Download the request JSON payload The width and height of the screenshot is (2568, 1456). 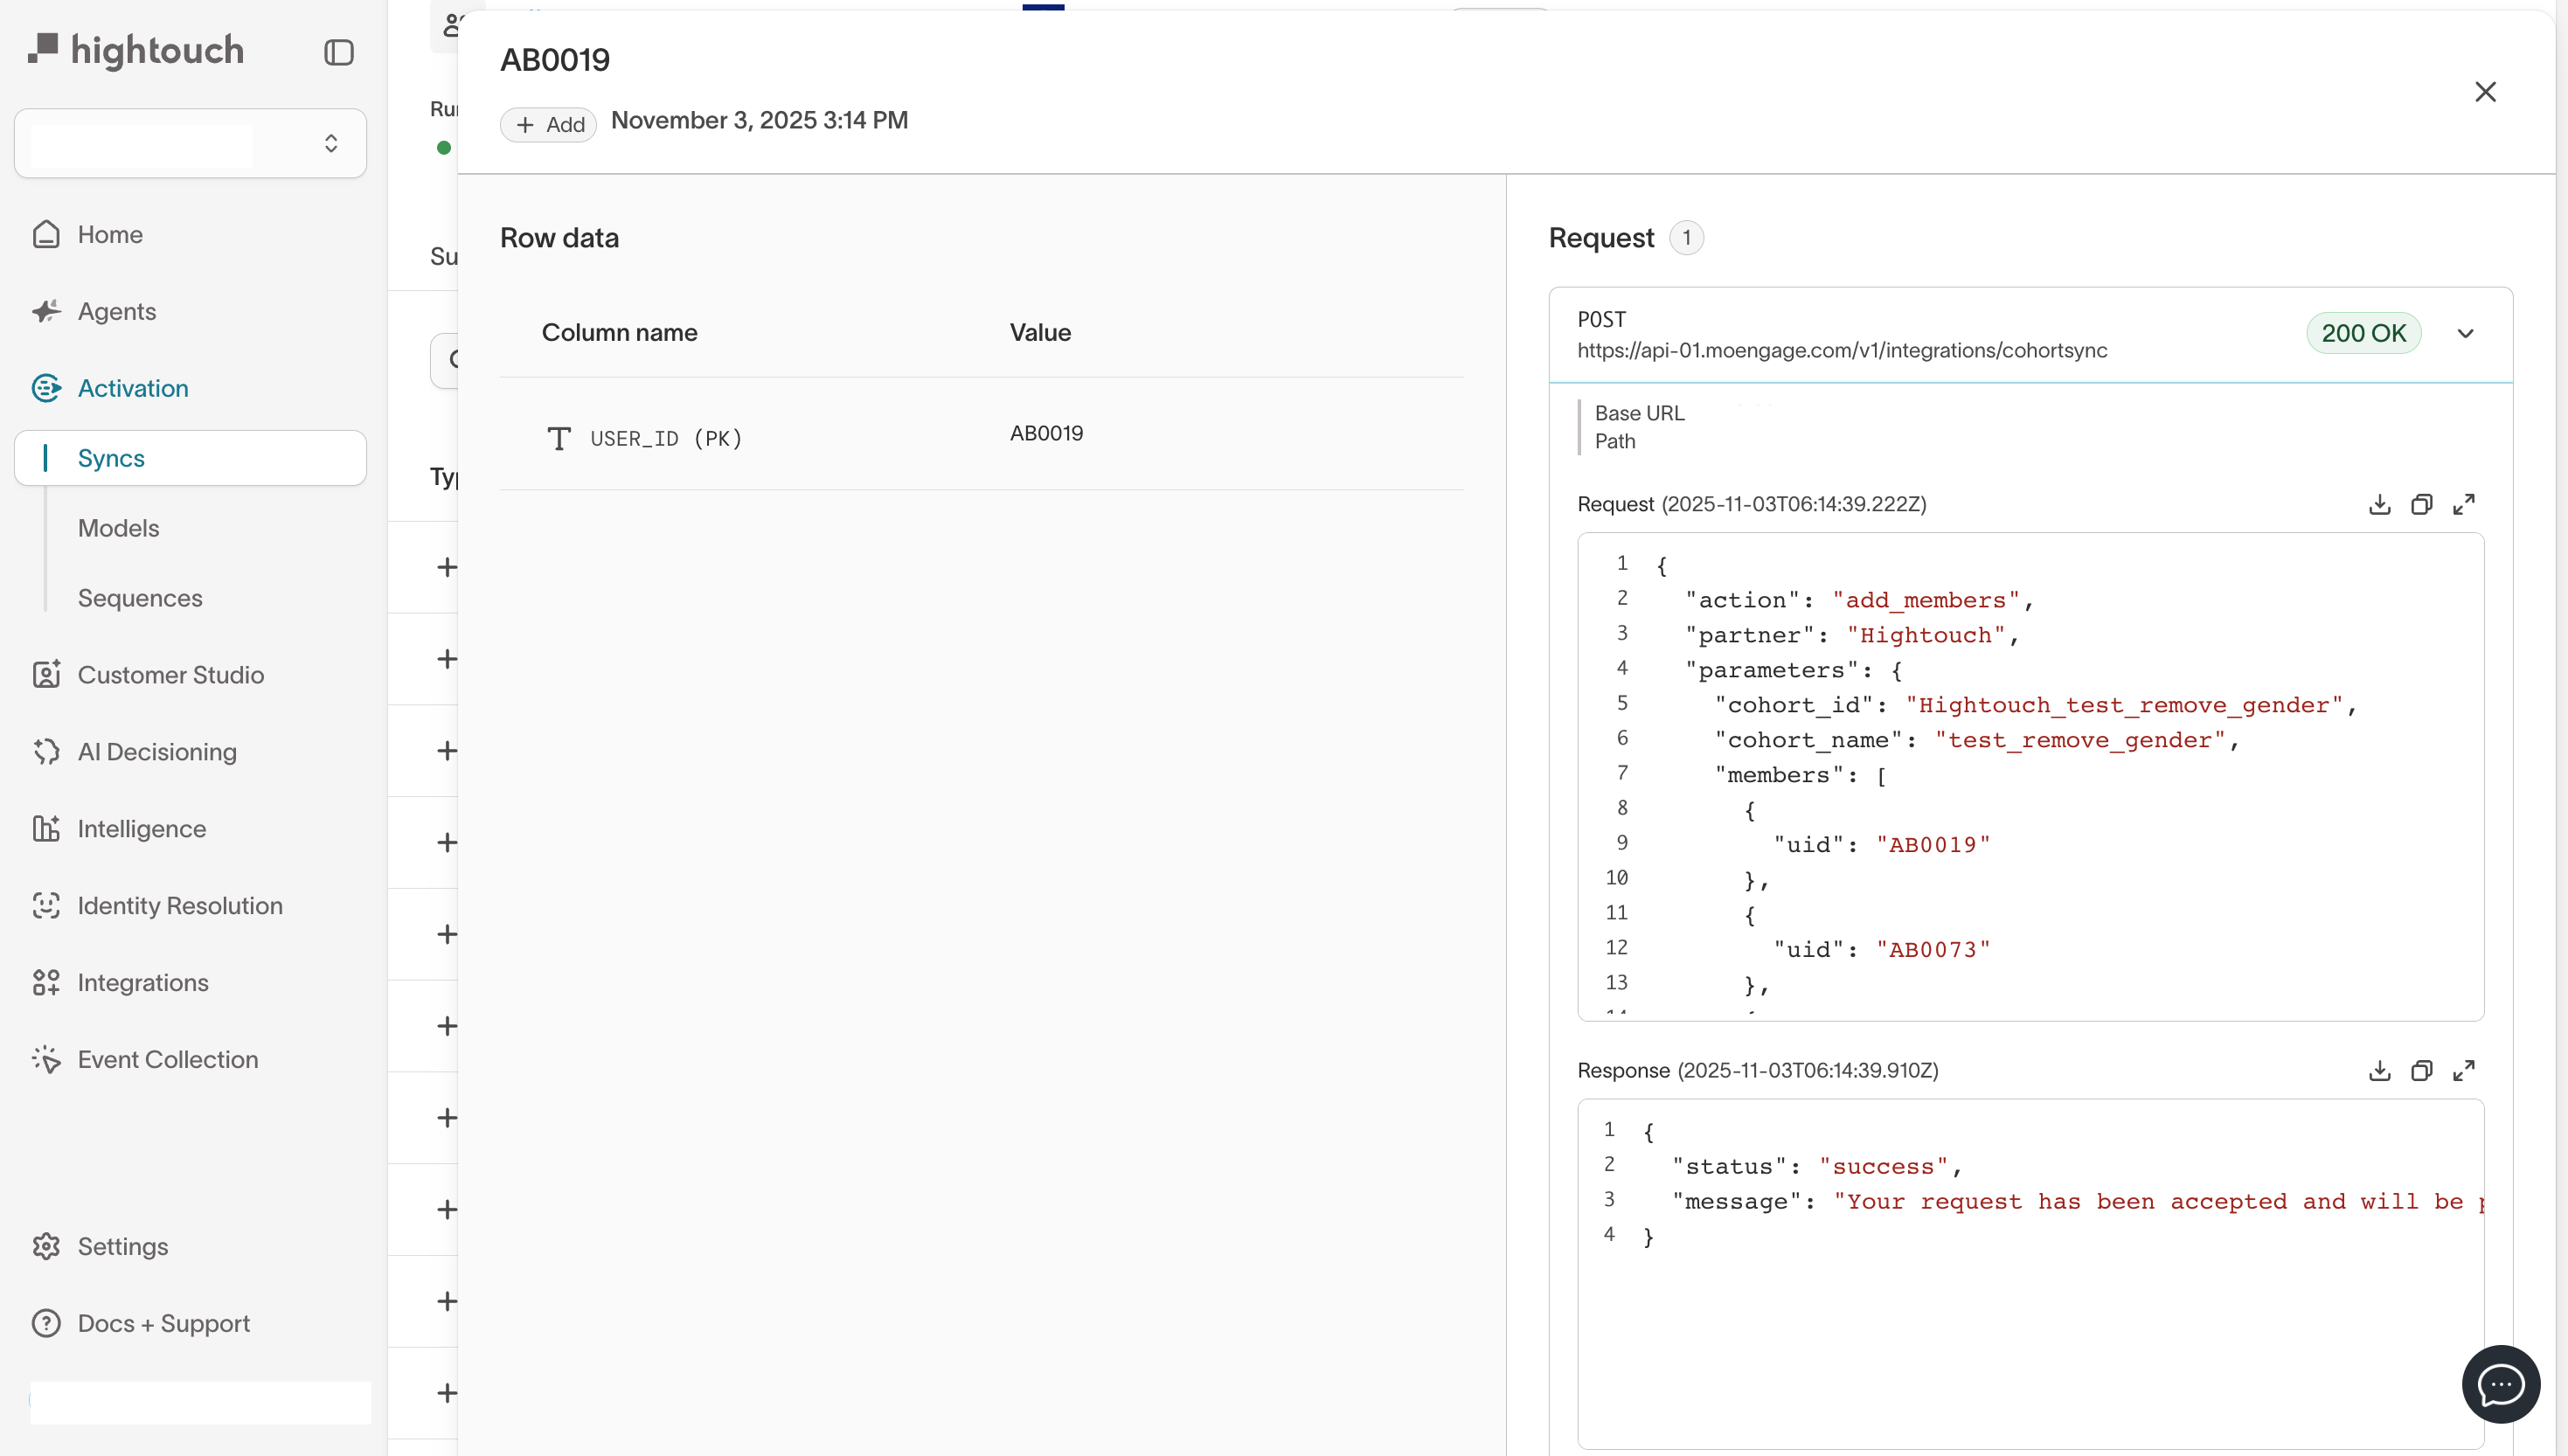click(2379, 504)
